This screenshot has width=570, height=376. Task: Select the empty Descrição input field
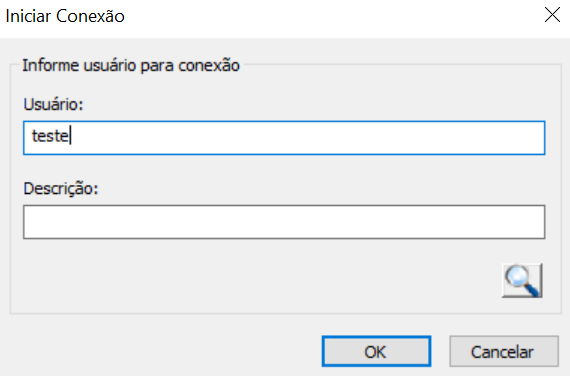[x=284, y=222]
